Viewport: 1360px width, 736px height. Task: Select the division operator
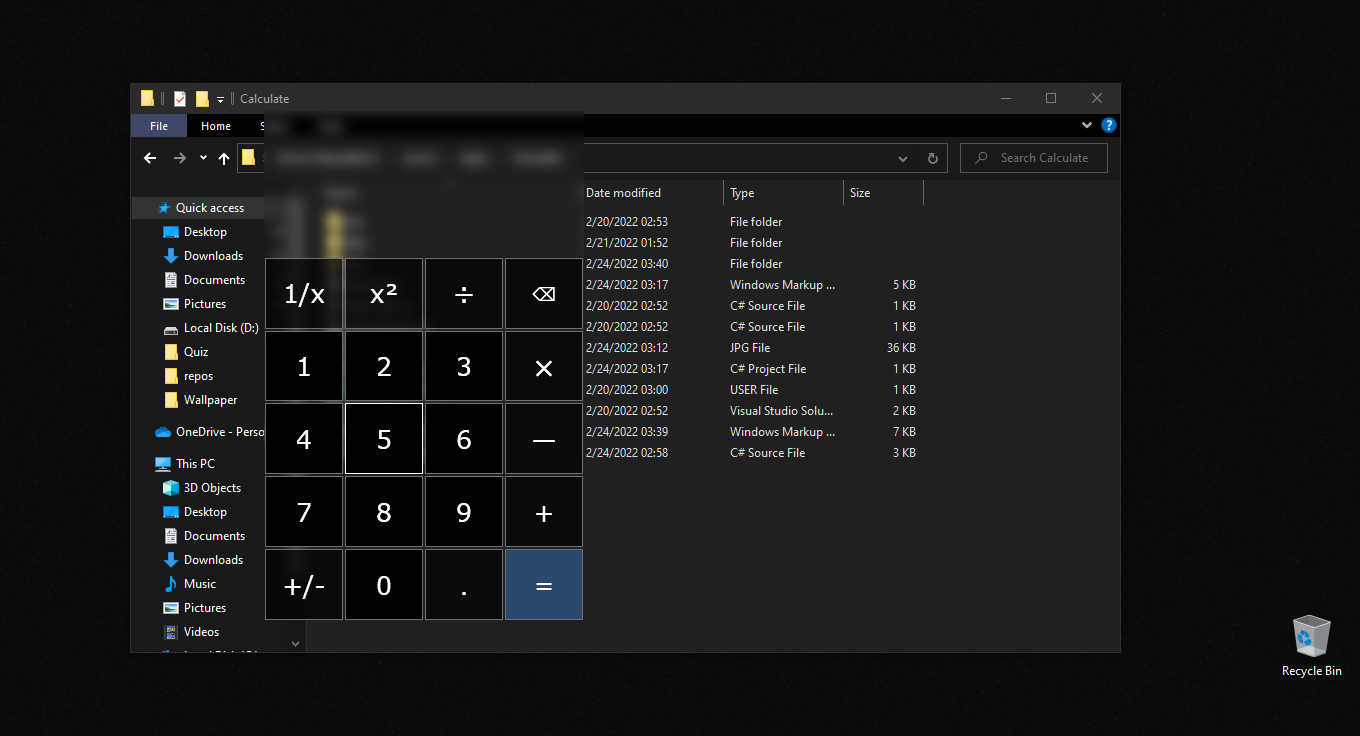(x=464, y=293)
